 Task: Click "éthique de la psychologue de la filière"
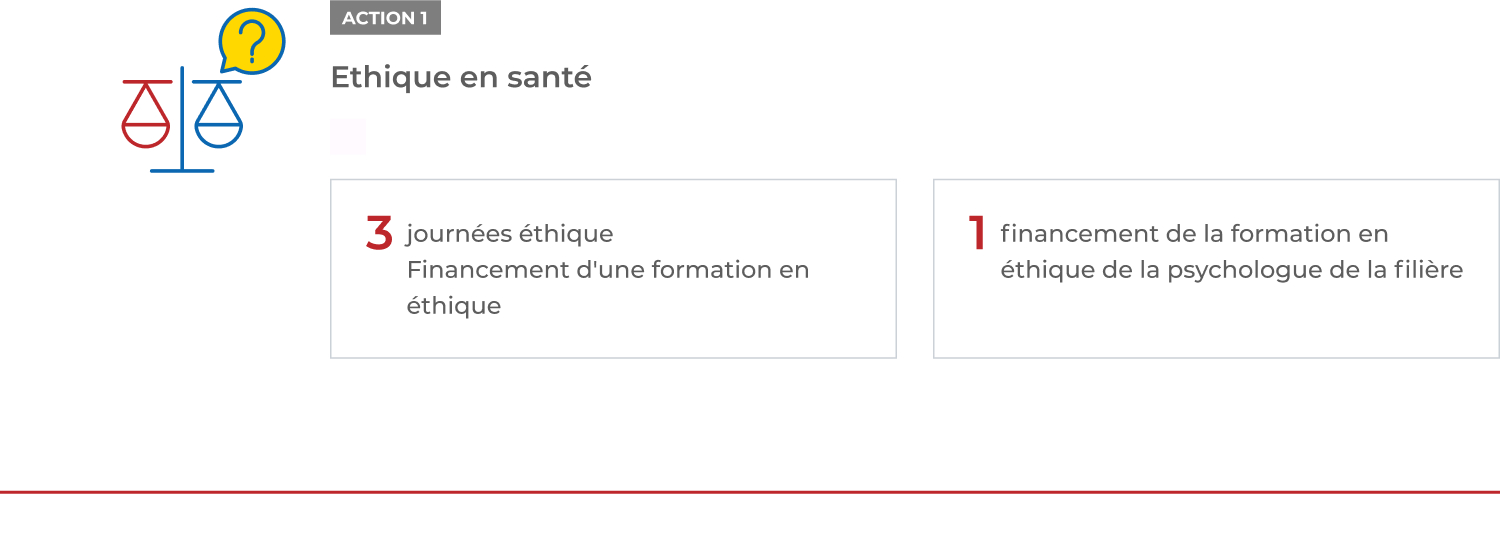pyautogui.click(x=1231, y=270)
